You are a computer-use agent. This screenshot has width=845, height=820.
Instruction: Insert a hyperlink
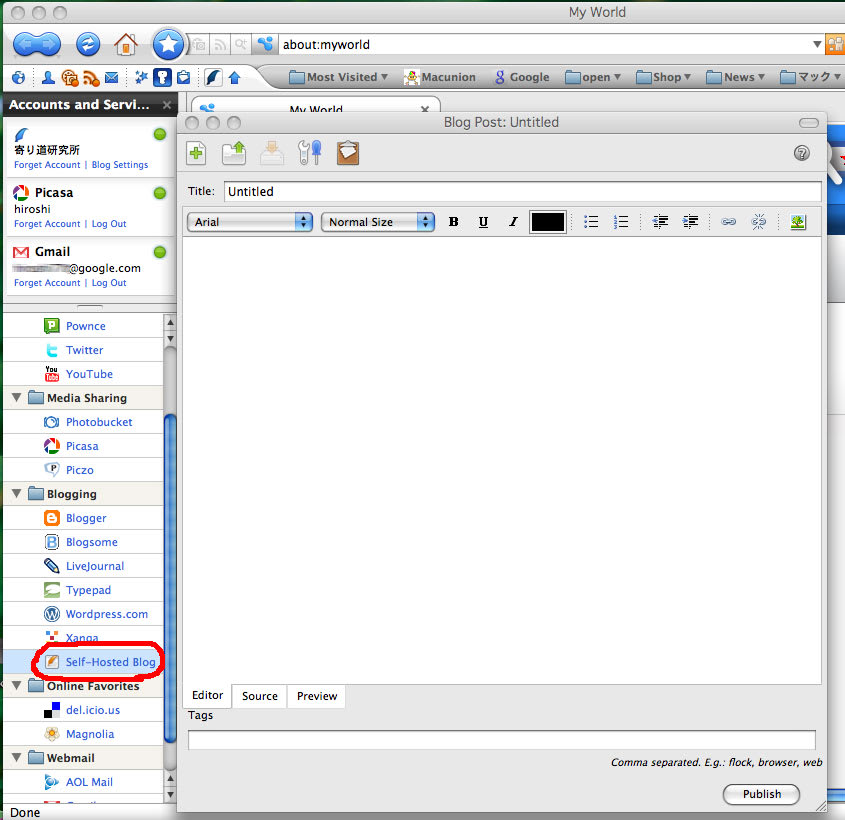[728, 222]
